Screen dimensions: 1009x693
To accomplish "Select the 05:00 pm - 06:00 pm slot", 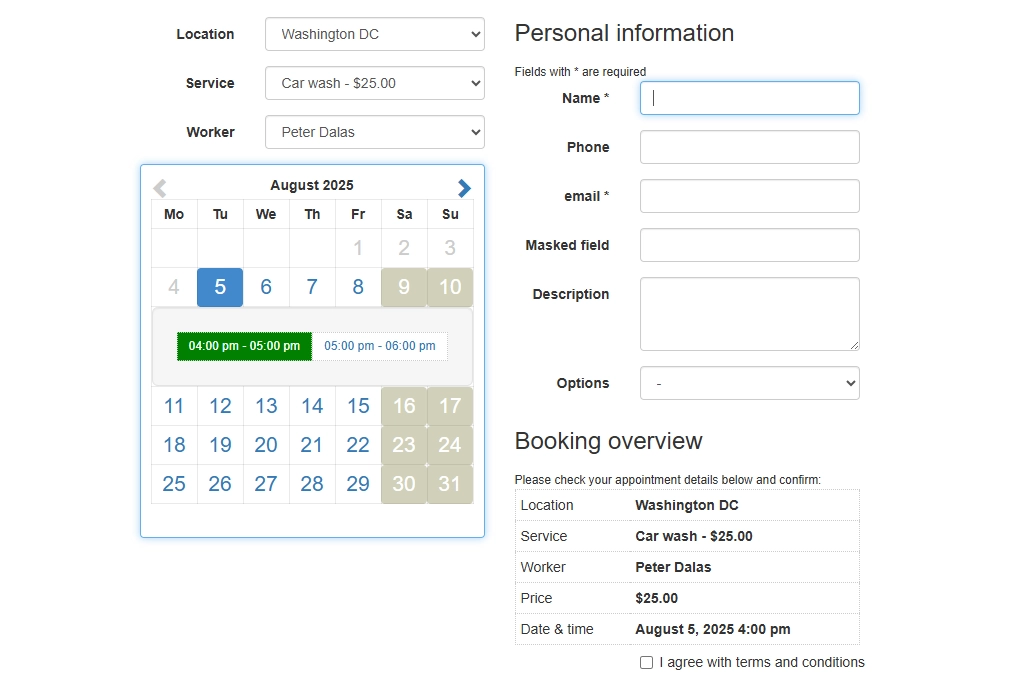I will pyautogui.click(x=380, y=346).
